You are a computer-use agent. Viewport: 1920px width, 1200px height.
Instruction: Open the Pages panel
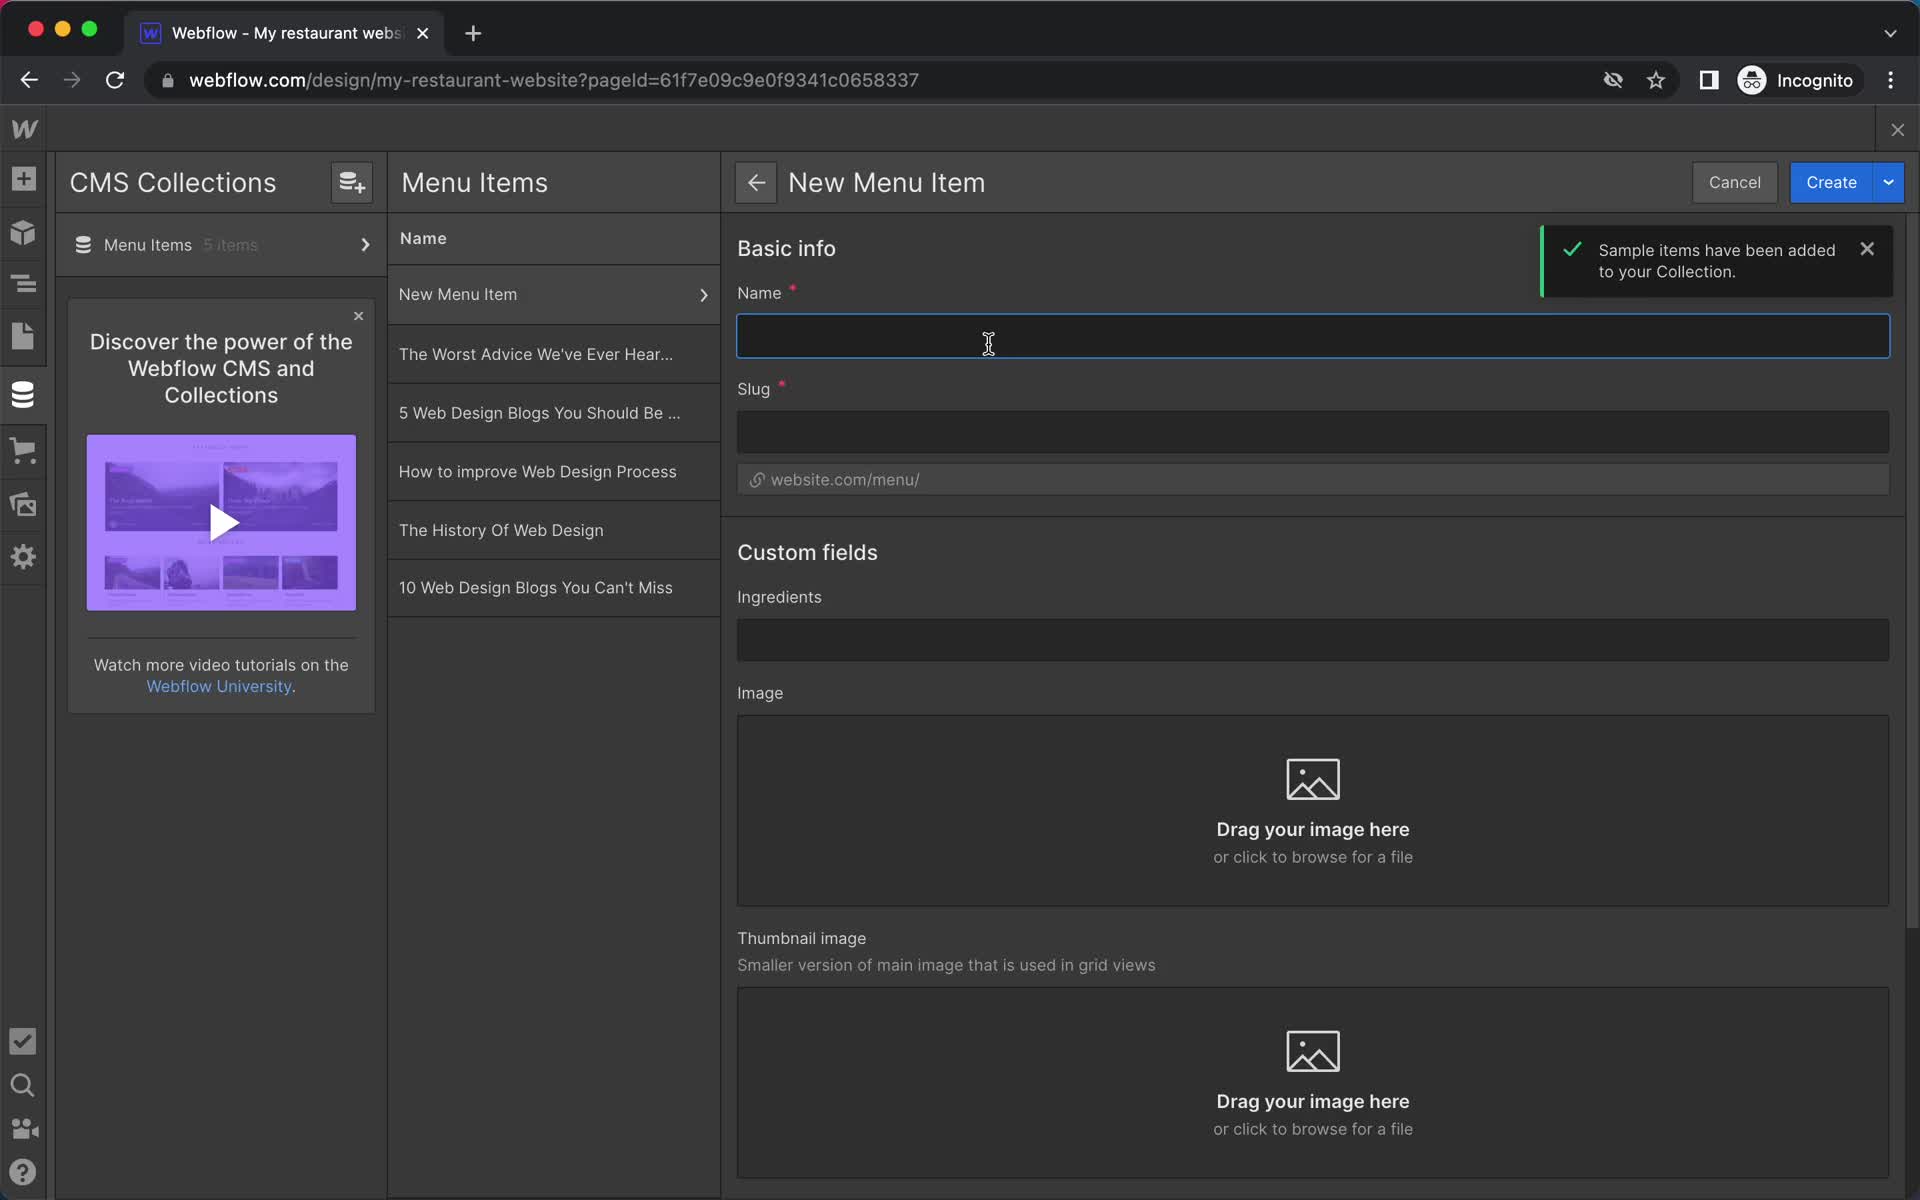23,336
